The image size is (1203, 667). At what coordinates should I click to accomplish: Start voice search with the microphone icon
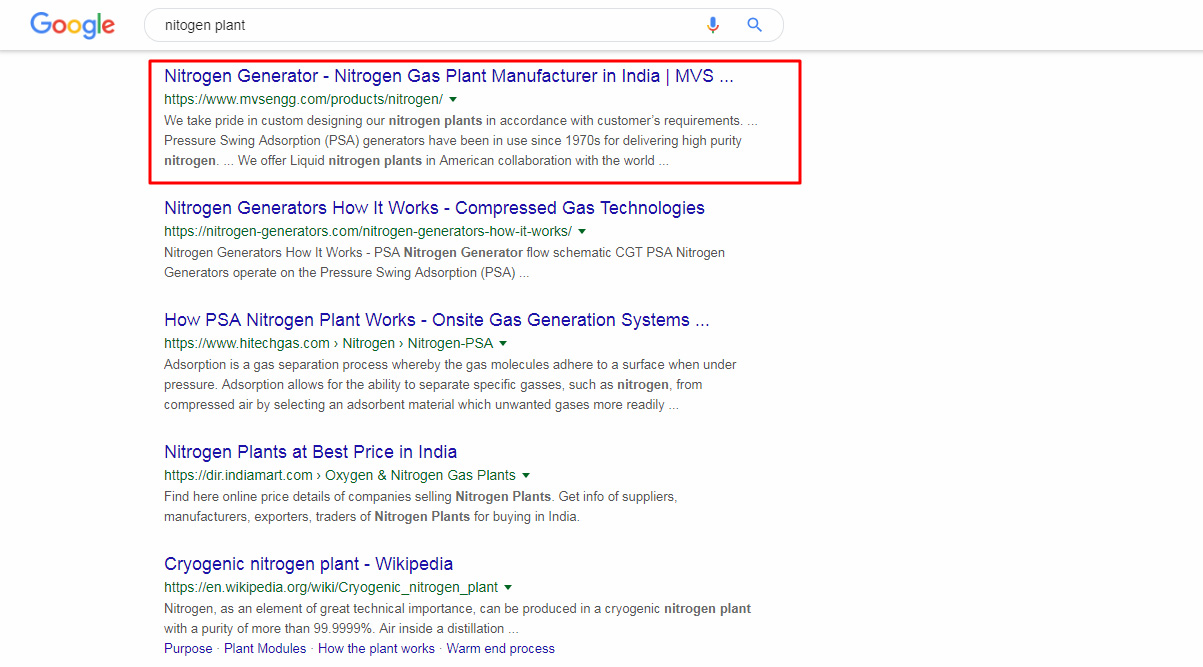pos(713,25)
